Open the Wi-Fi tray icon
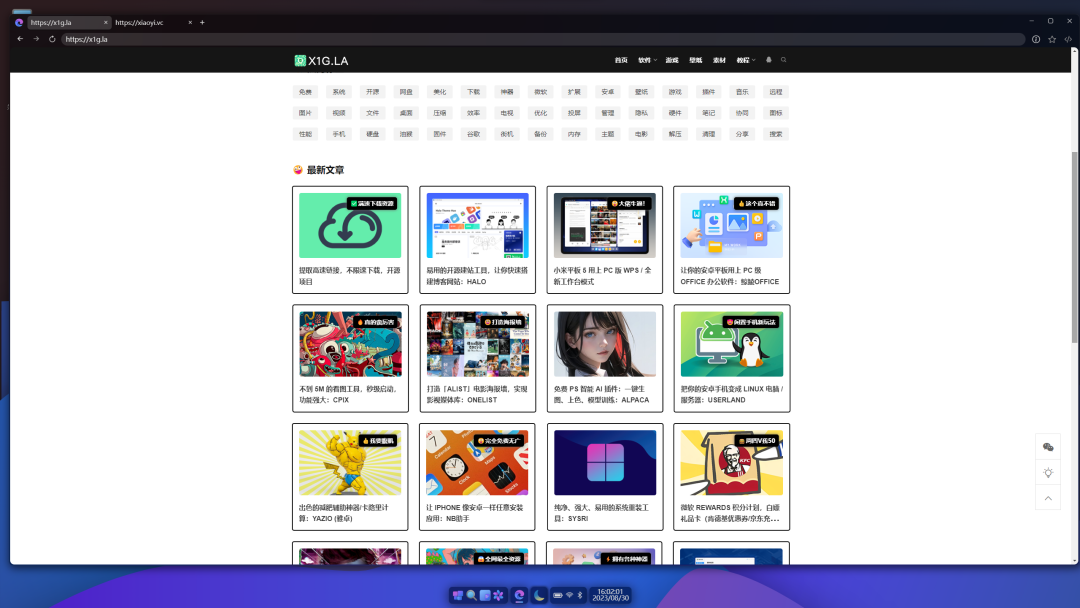This screenshot has width=1080, height=608. tap(570, 596)
